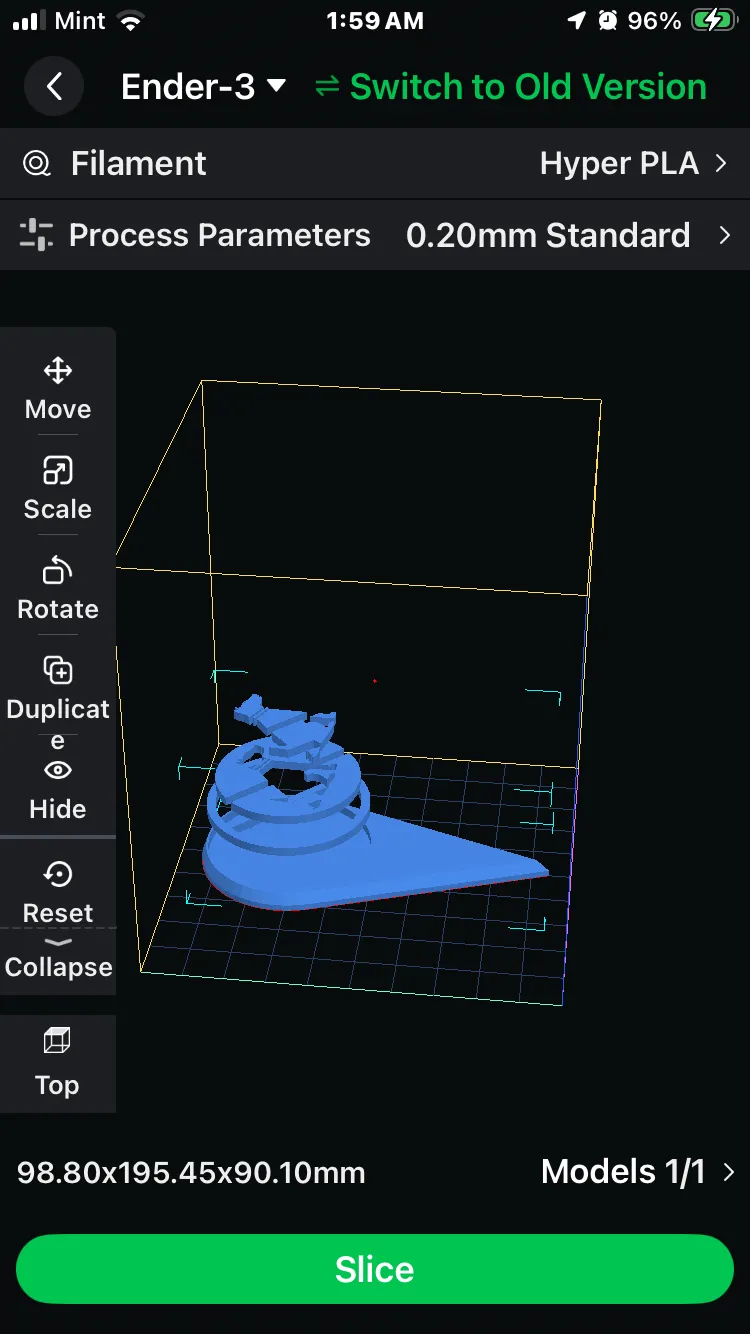Tap the location arrow icon in status bar
The height and width of the screenshot is (1334, 750).
click(x=576, y=20)
